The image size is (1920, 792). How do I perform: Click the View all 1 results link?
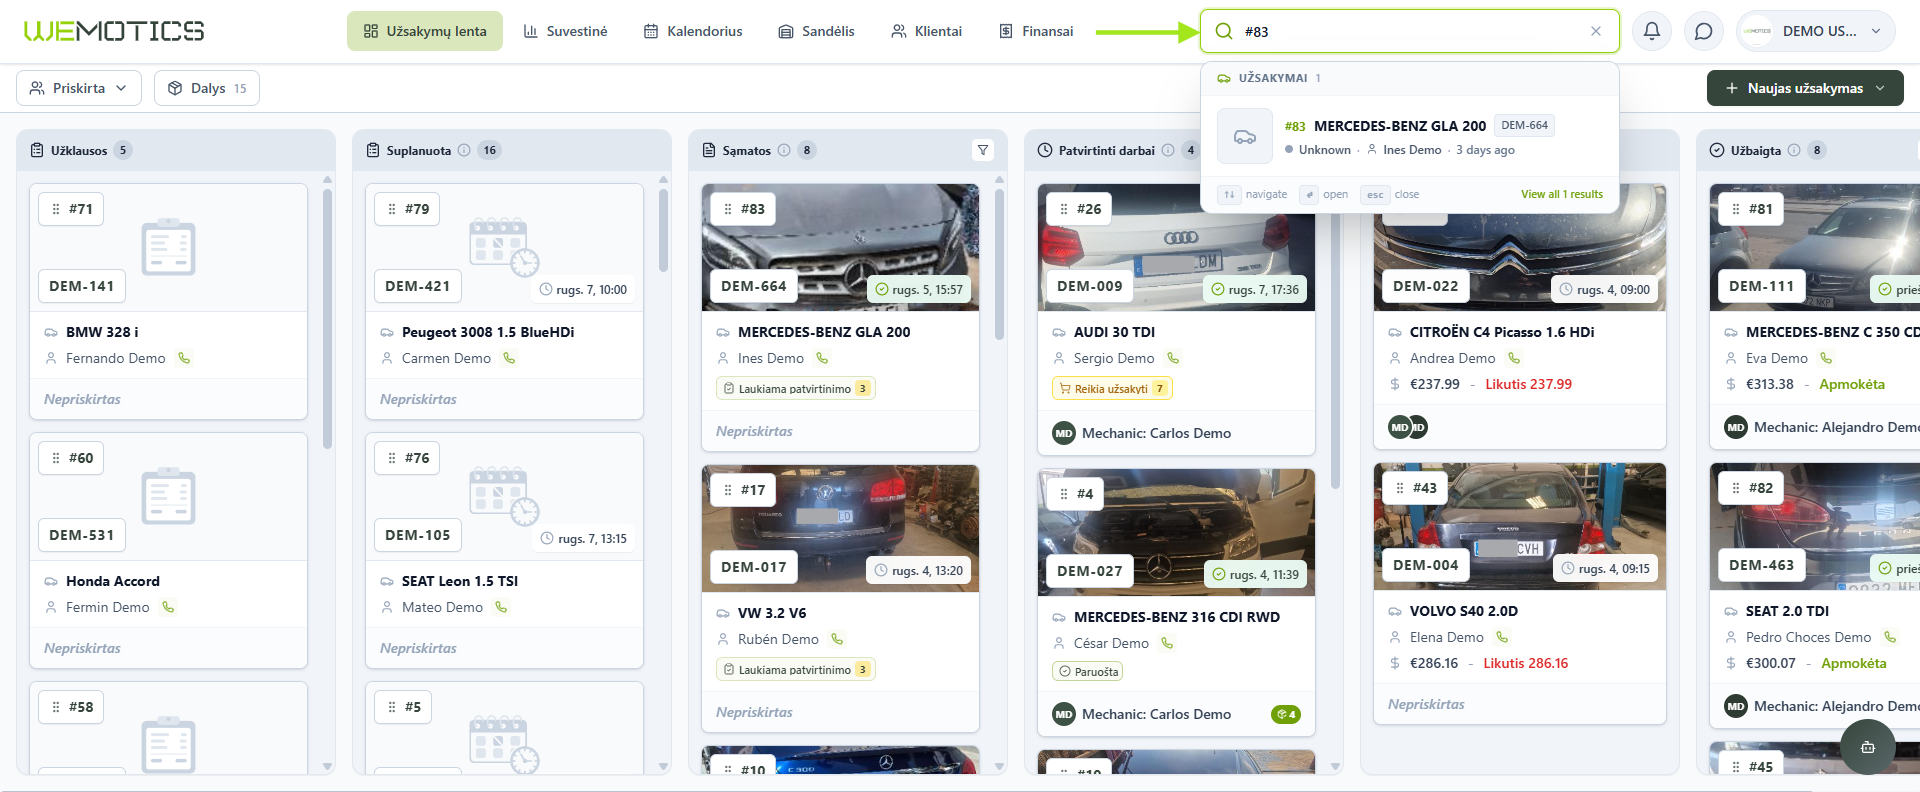(1562, 194)
